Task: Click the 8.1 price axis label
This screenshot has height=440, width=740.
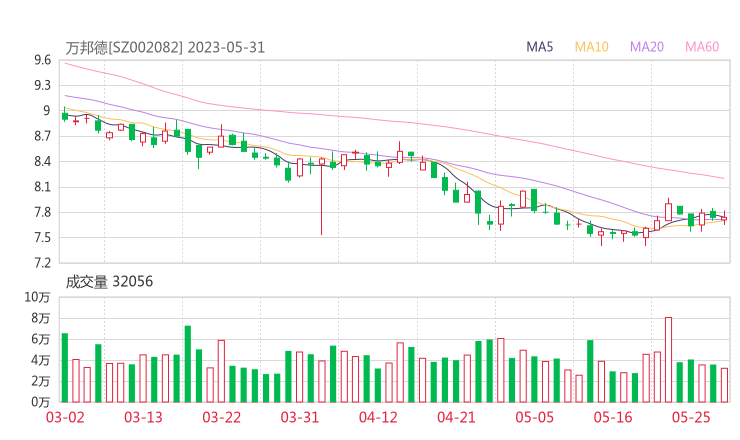Action: coord(42,187)
